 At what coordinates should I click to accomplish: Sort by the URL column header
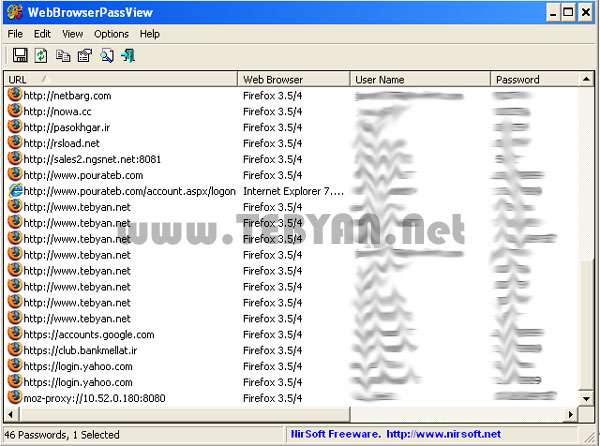tap(121, 79)
